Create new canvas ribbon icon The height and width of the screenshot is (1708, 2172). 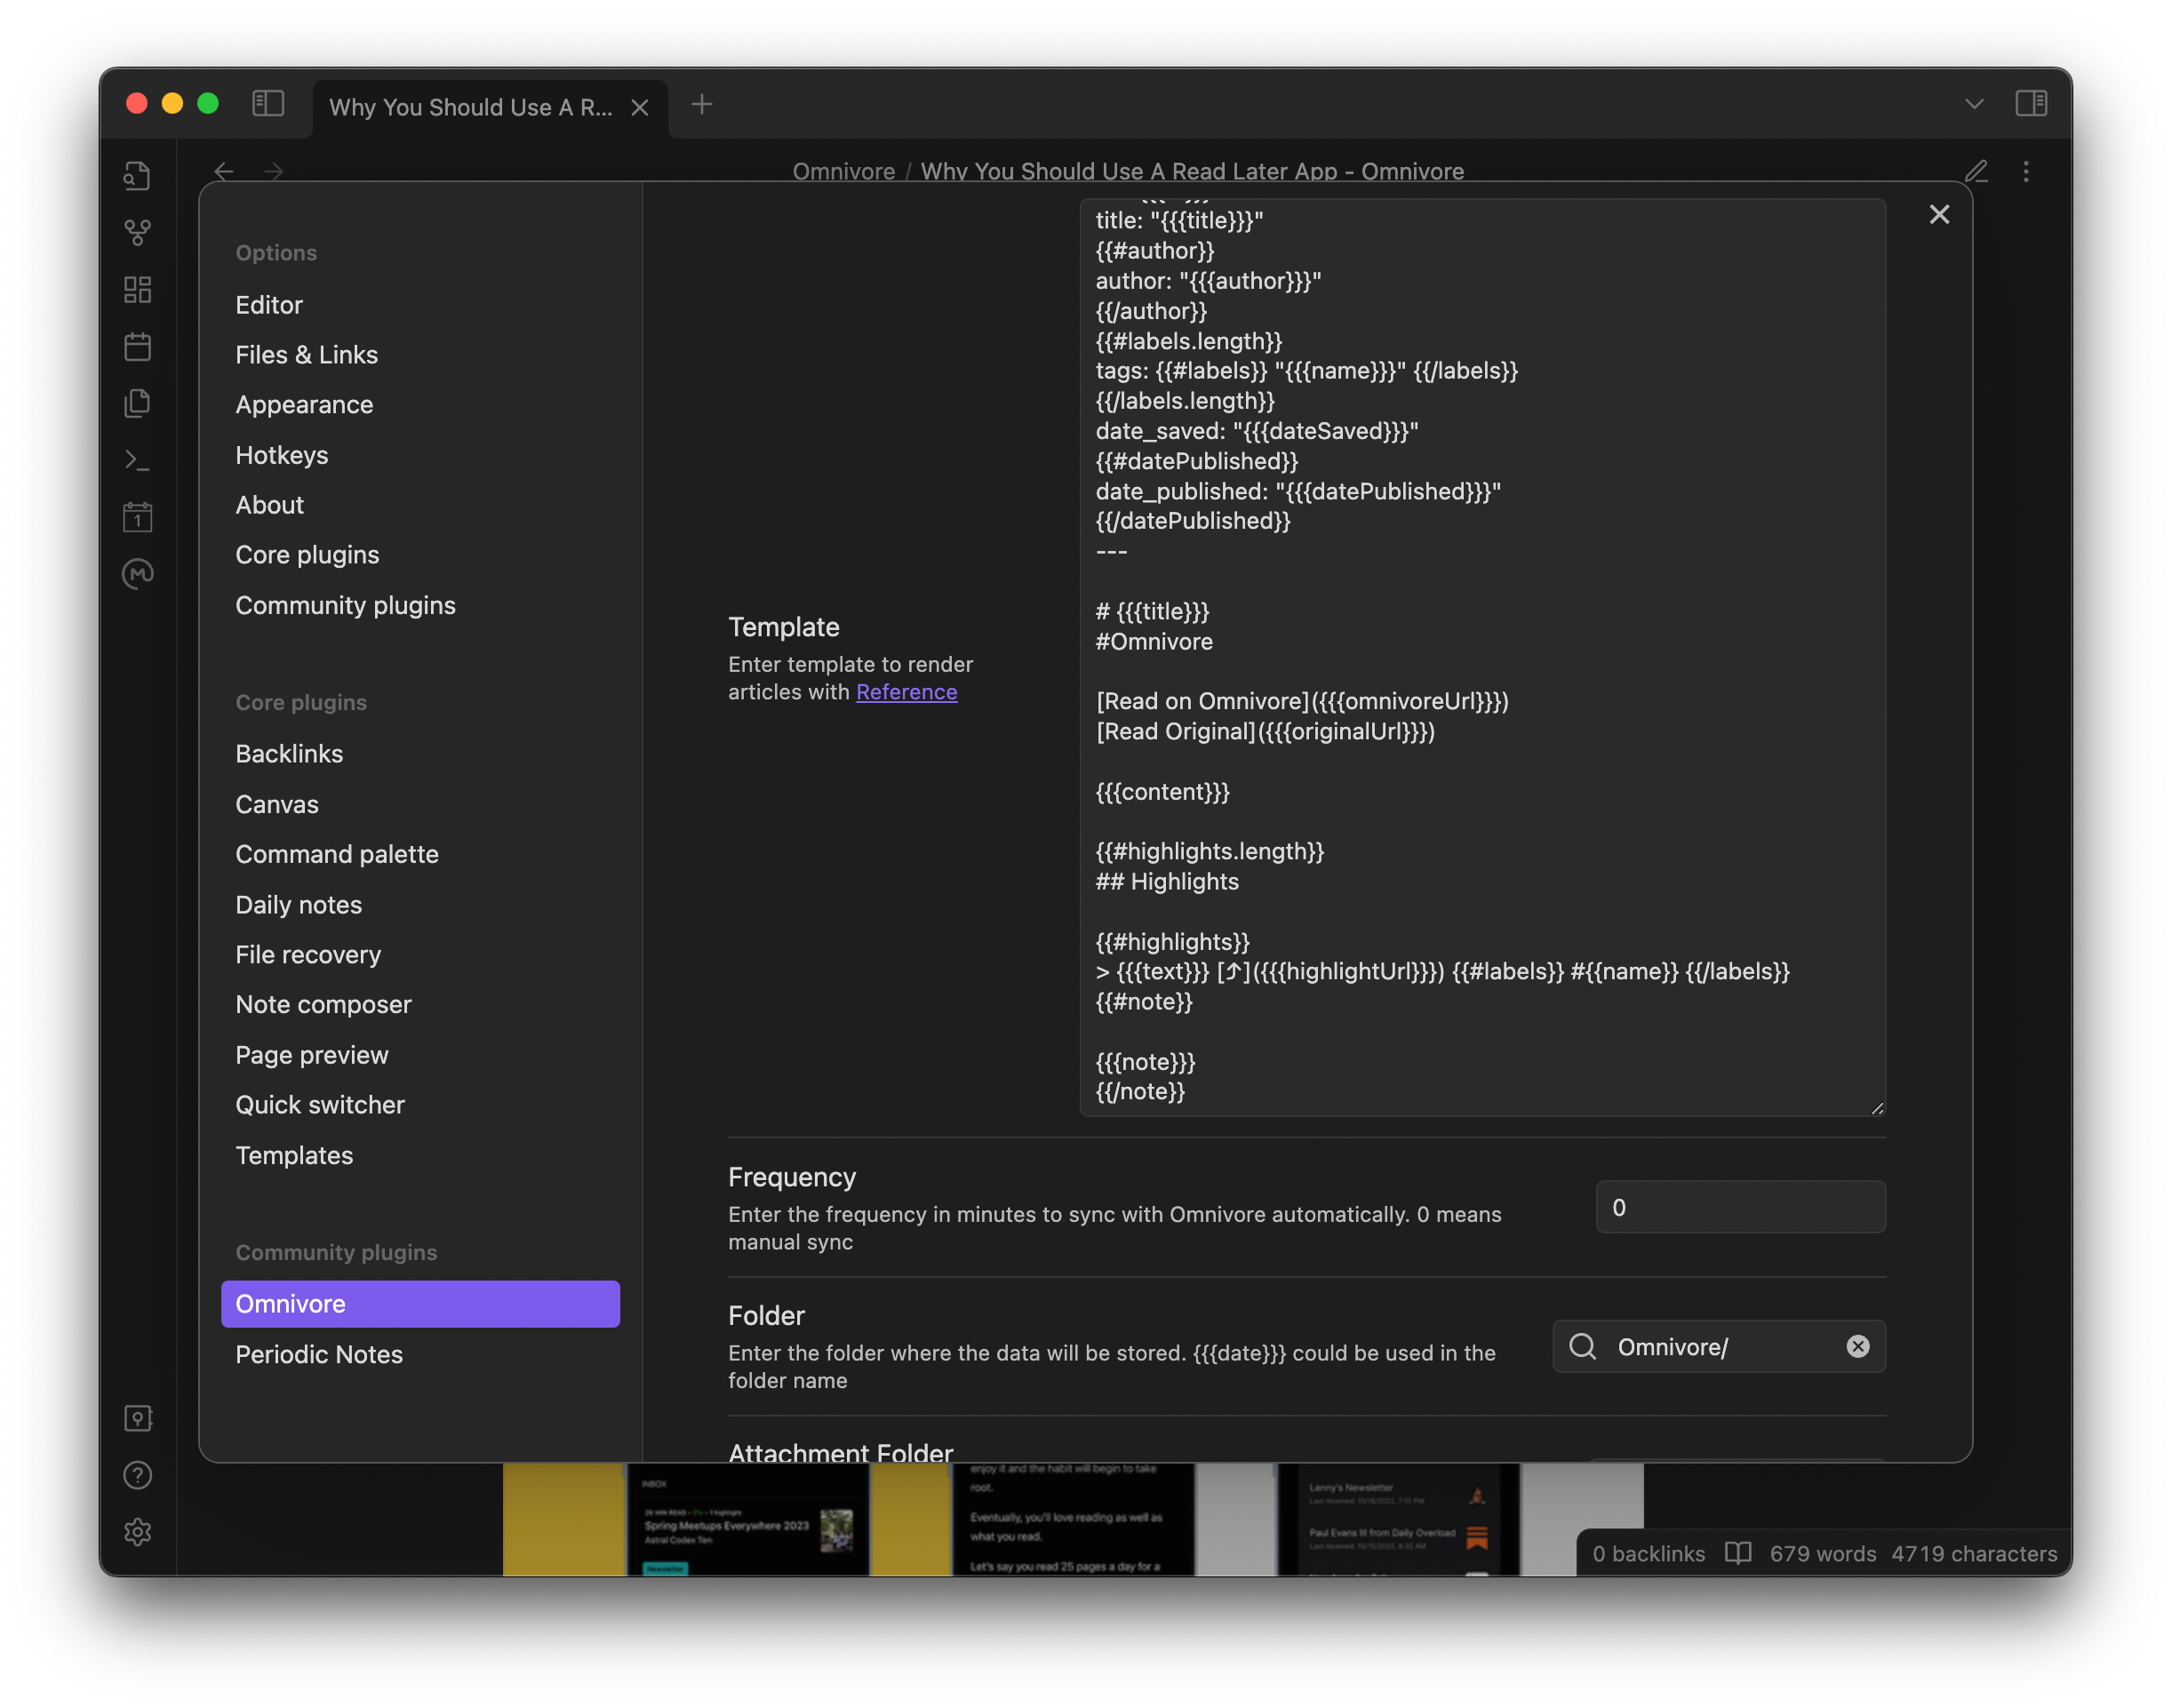[x=137, y=290]
